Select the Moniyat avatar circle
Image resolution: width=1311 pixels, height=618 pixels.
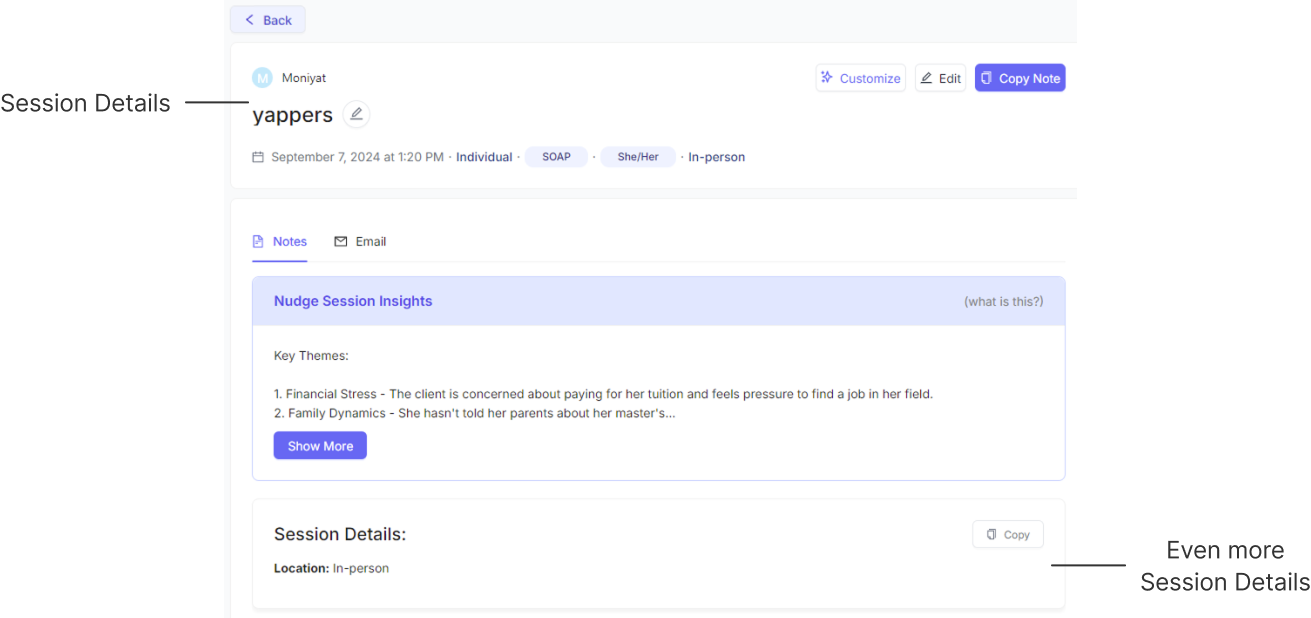(262, 77)
